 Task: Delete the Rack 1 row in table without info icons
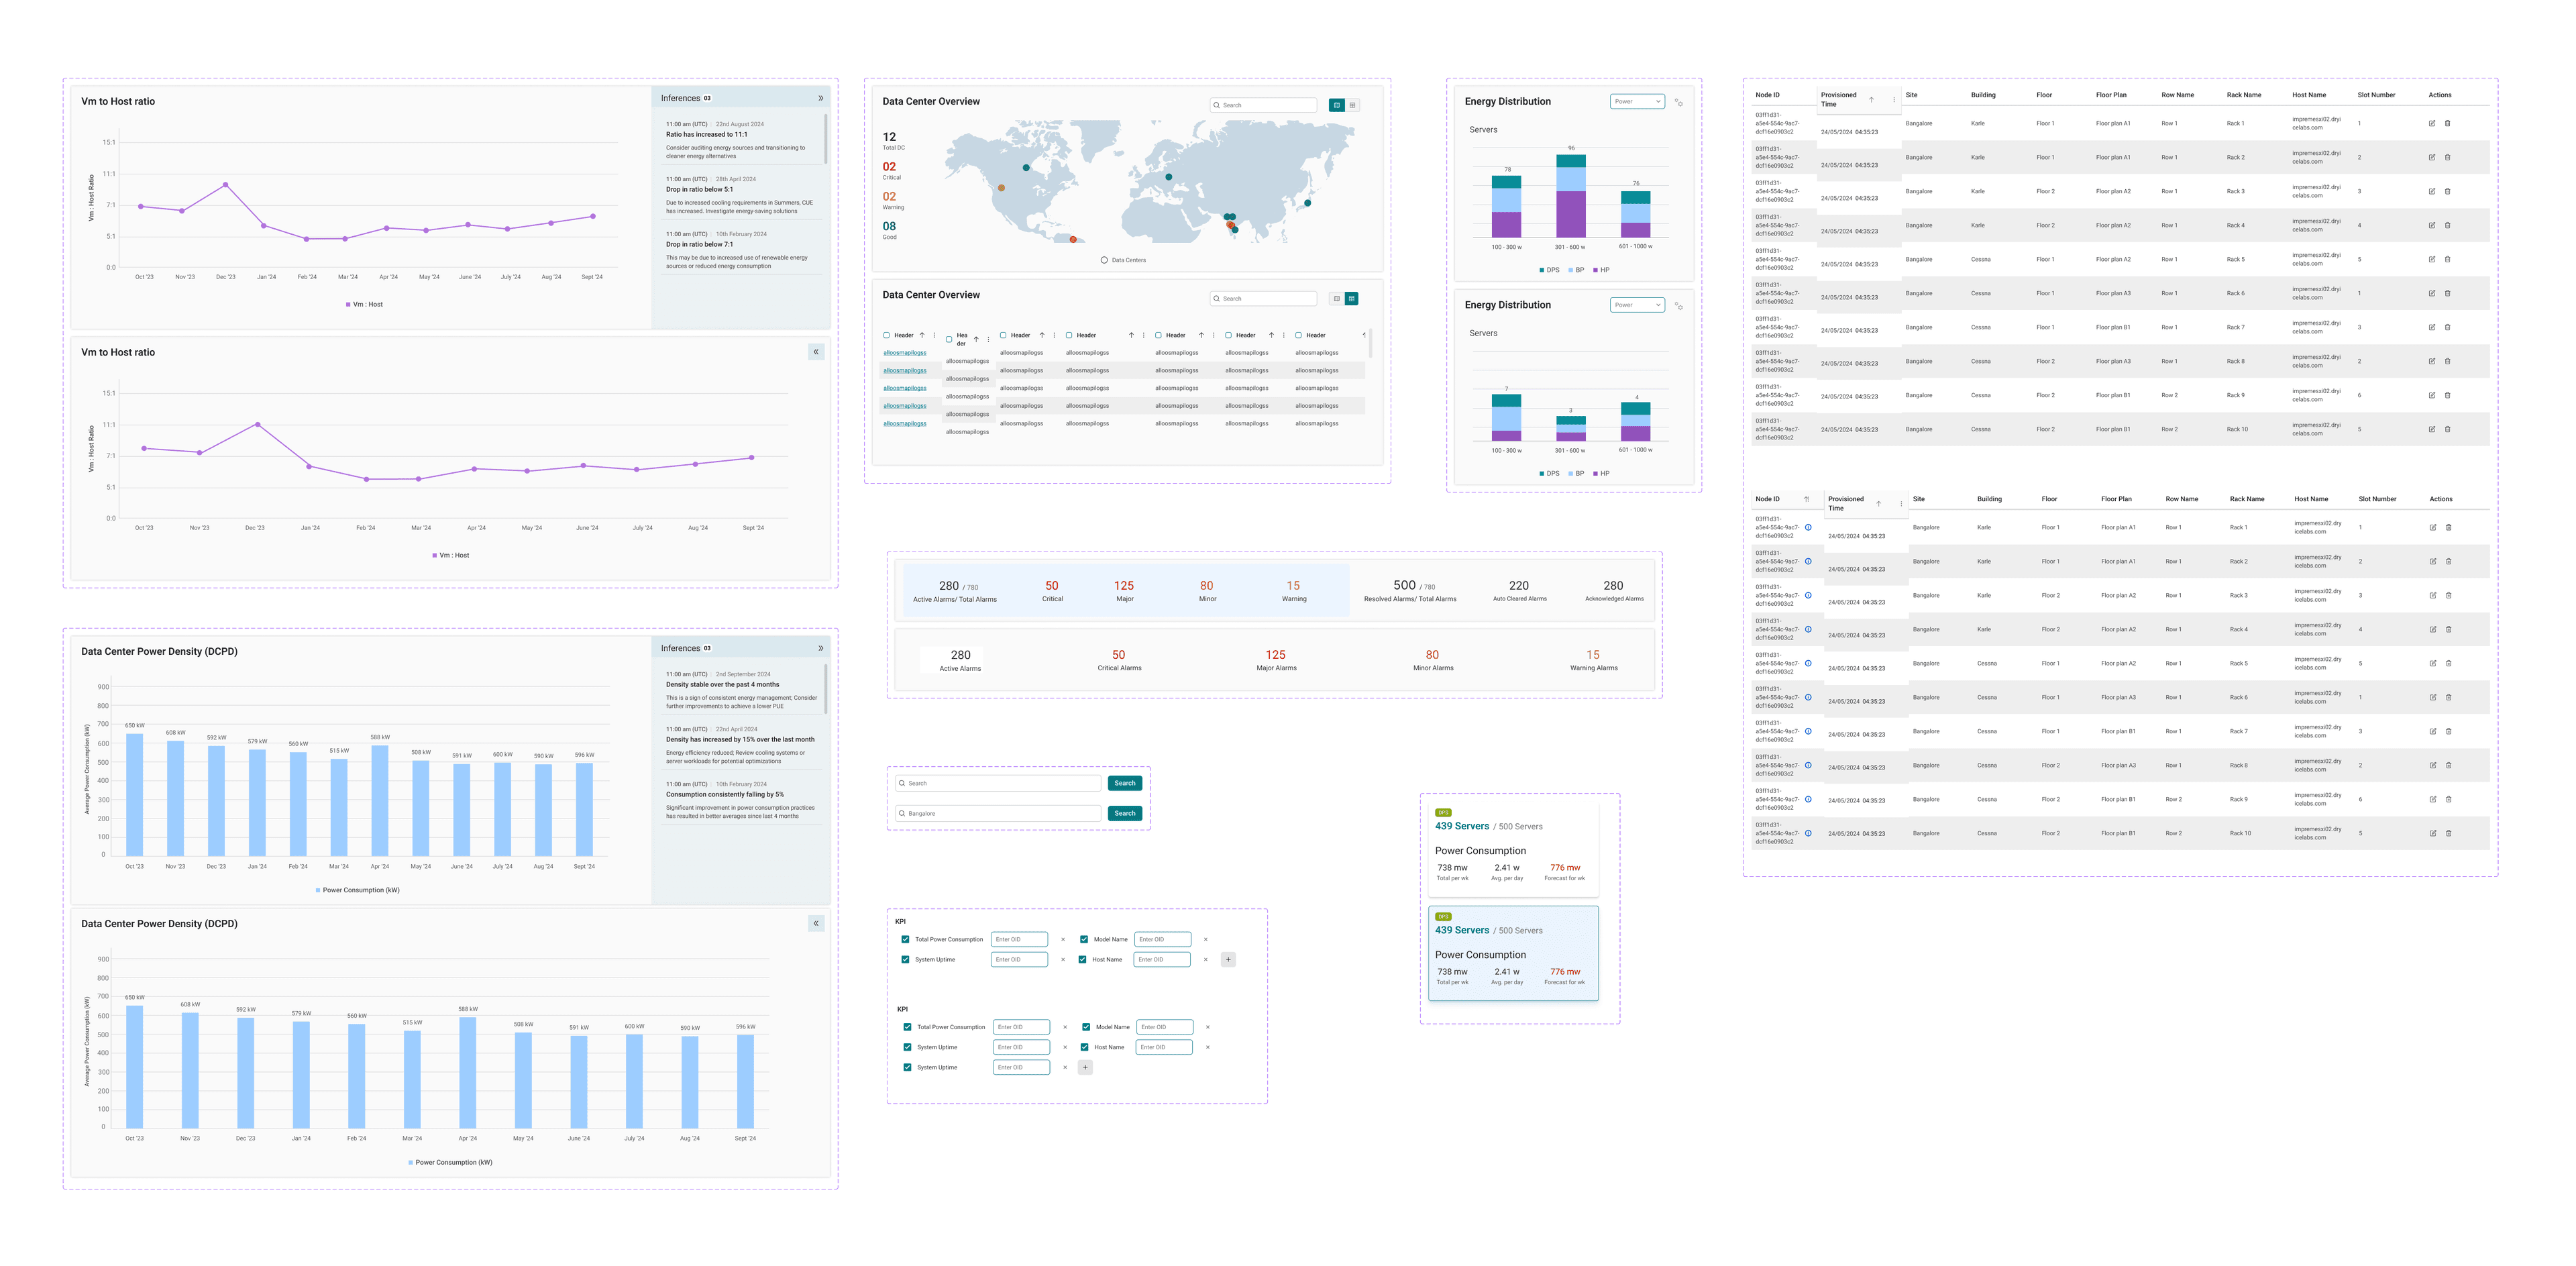pyautogui.click(x=2447, y=123)
